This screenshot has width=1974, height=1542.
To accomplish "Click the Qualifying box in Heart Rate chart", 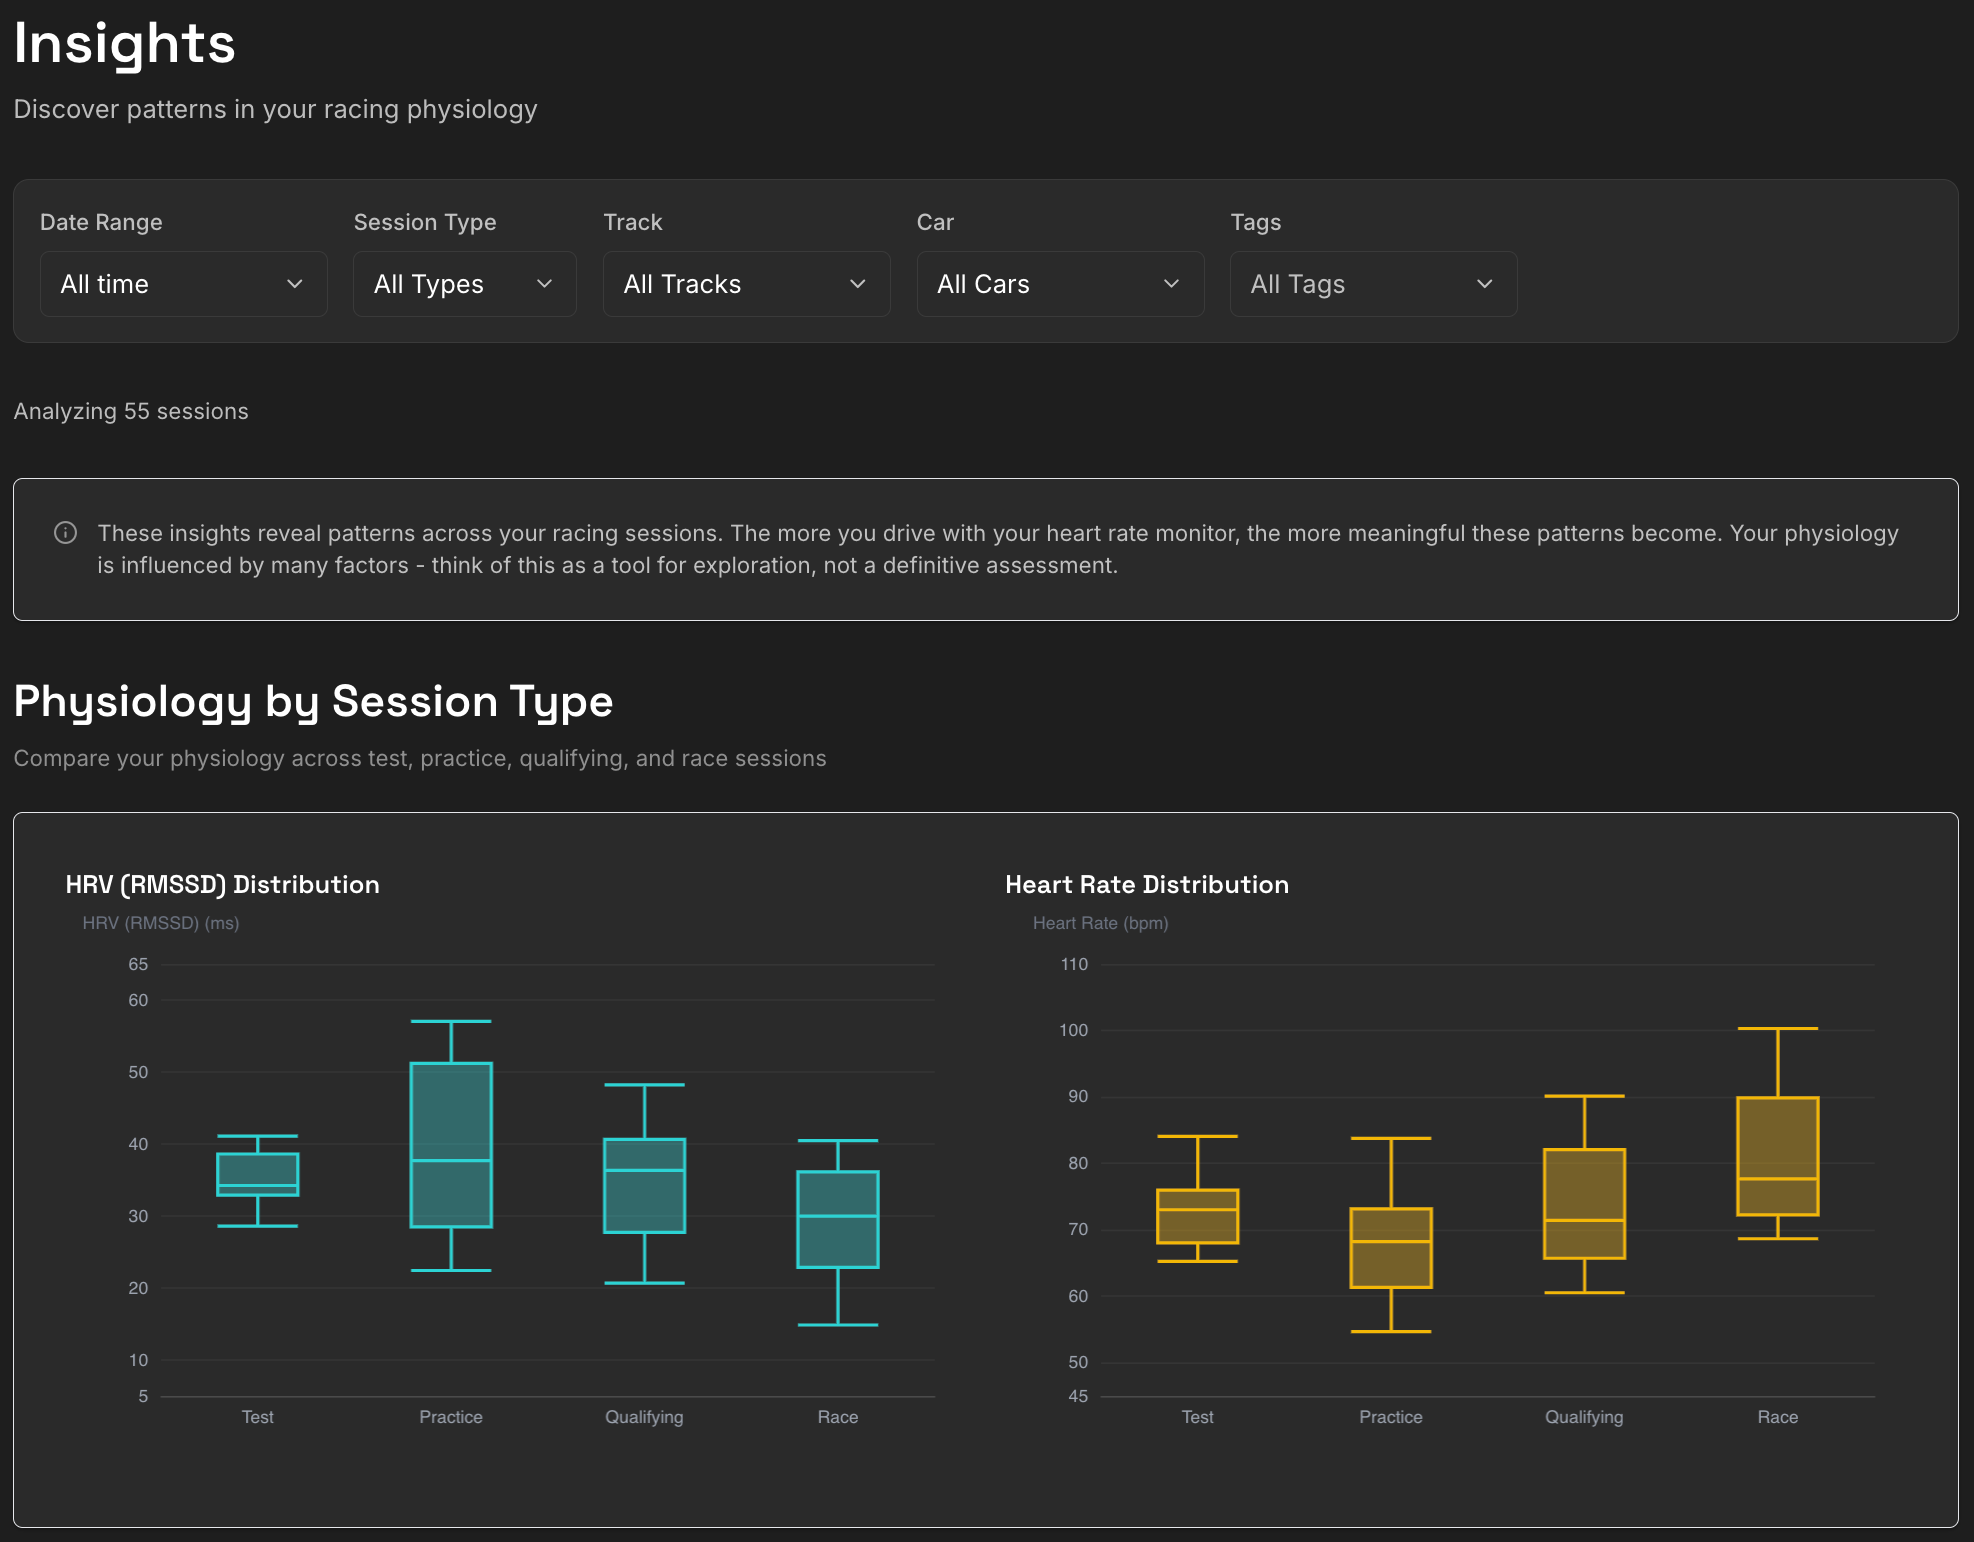I will tap(1585, 1204).
